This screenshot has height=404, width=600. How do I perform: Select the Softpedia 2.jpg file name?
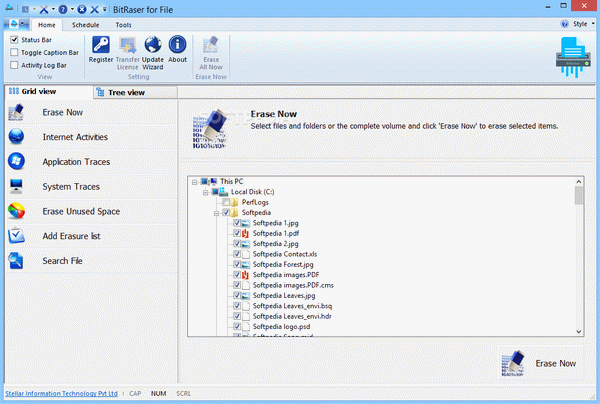[276, 244]
